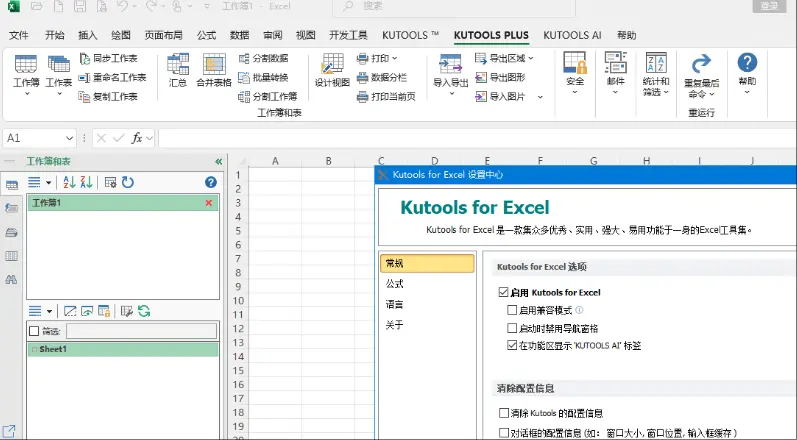Click the 重复最后命令 (Rerun last command) icon
The image size is (797, 440).
[701, 74]
